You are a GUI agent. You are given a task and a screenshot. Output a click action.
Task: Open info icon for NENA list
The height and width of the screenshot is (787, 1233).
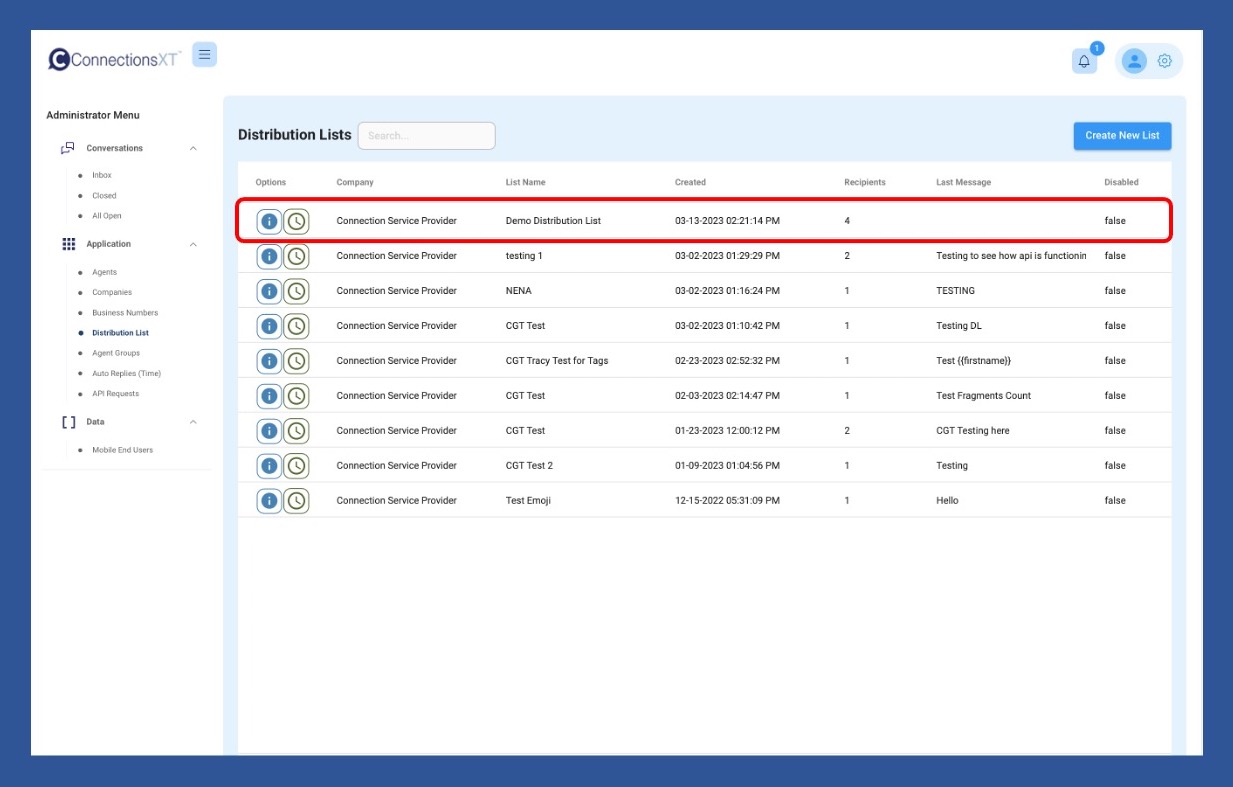click(269, 291)
